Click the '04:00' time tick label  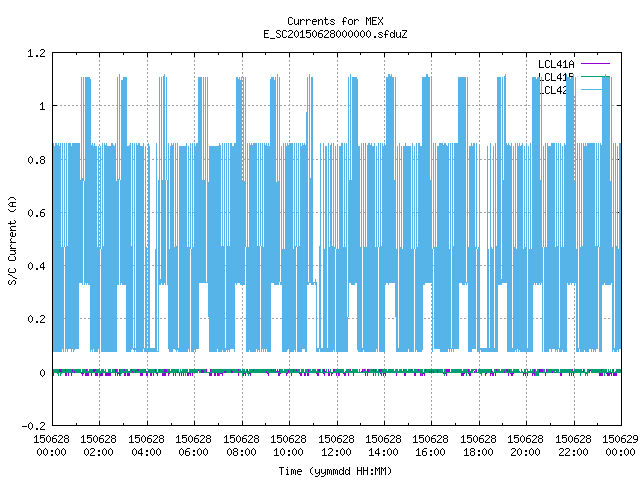(146, 452)
